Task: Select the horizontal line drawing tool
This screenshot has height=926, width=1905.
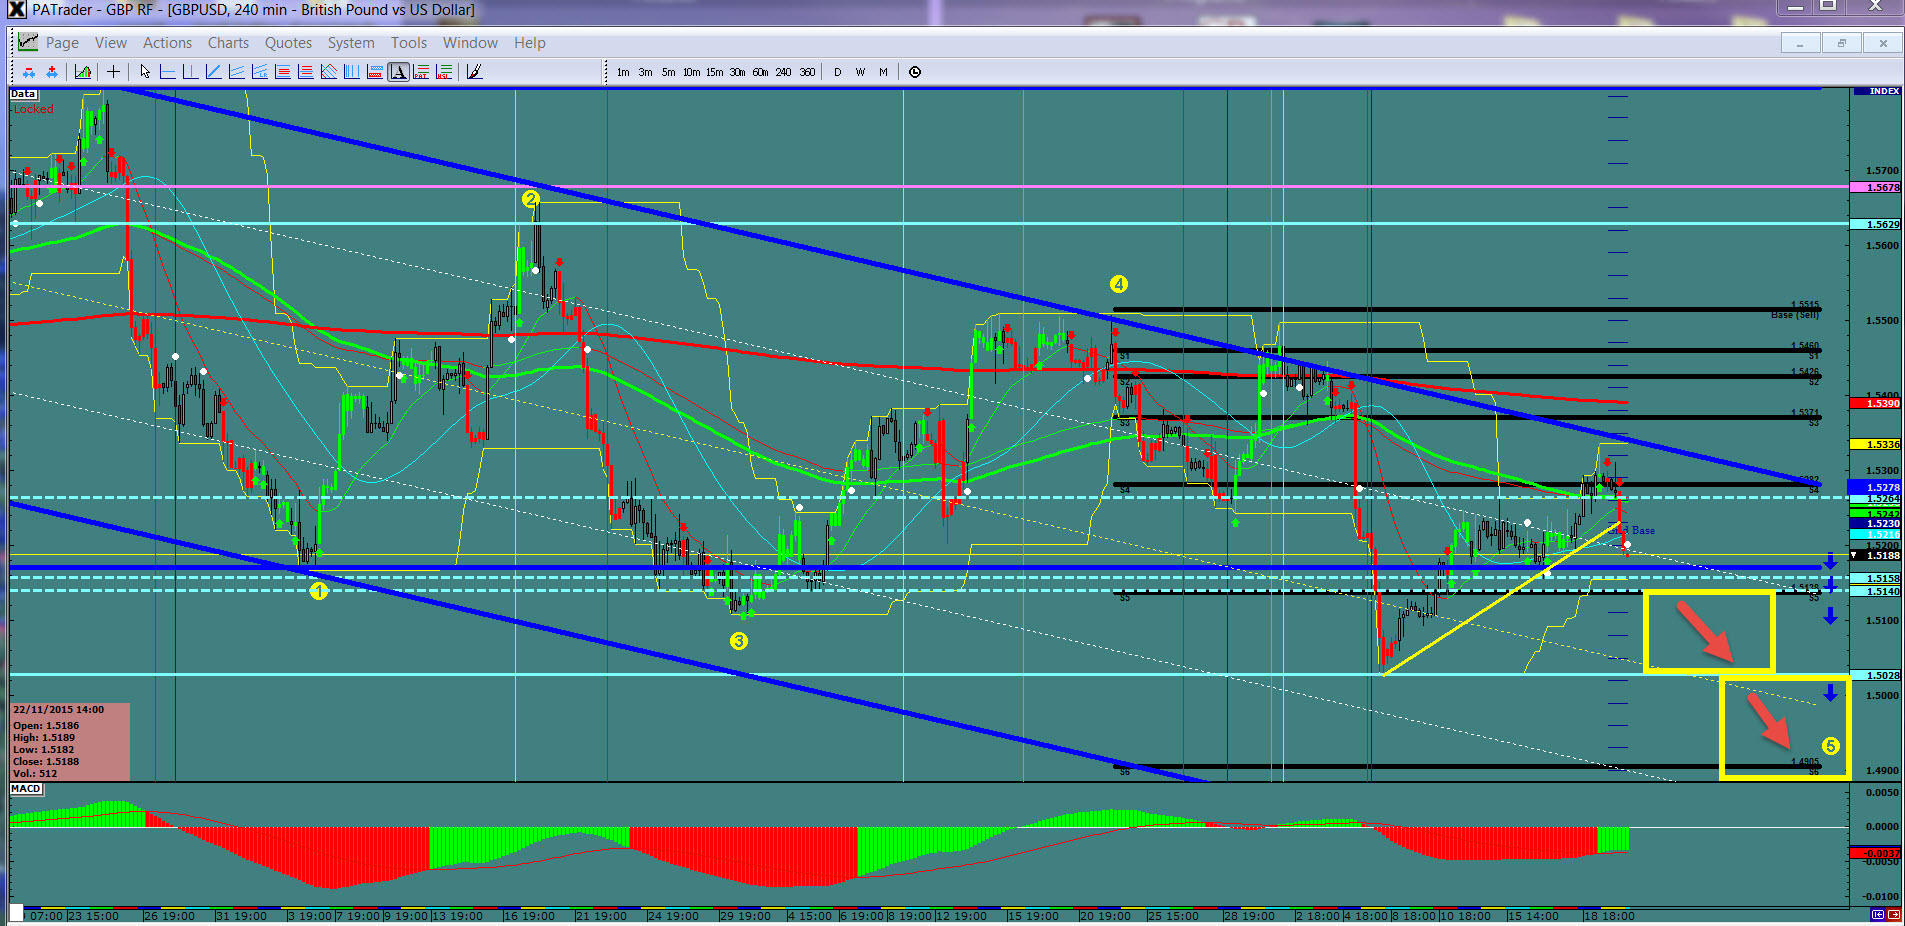Action: click(x=167, y=72)
